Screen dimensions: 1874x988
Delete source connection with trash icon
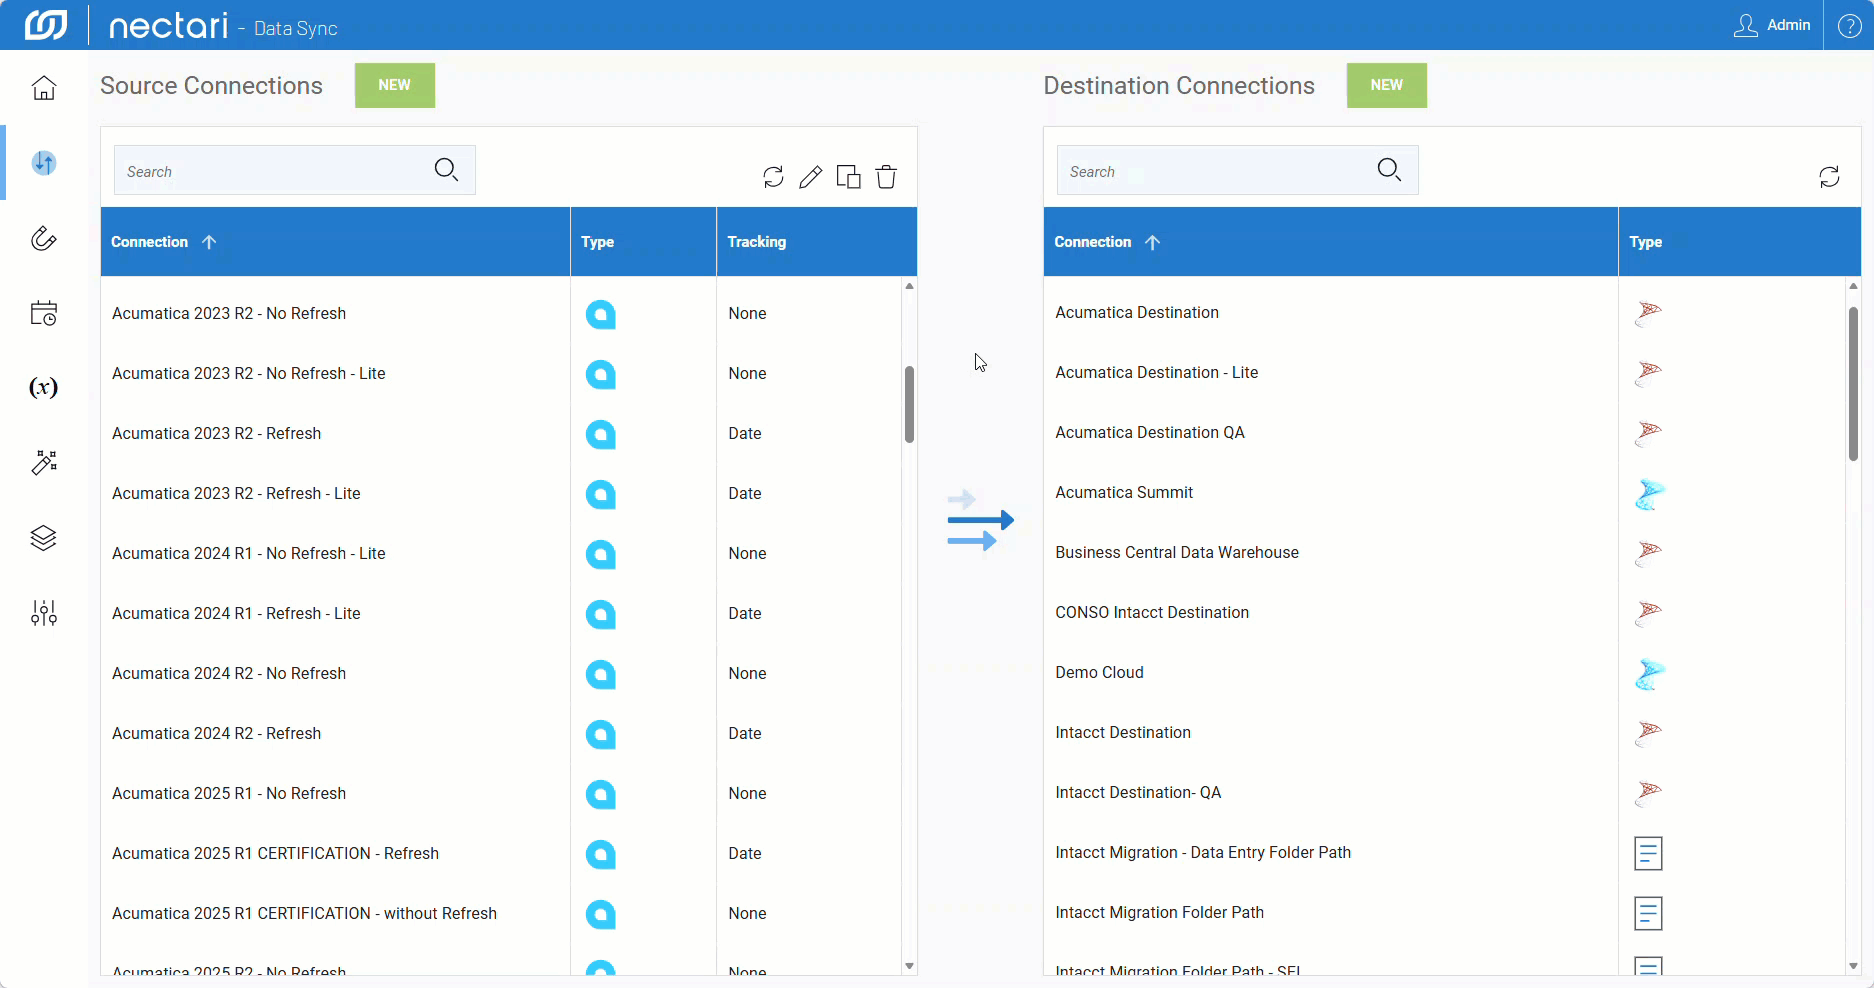[886, 177]
